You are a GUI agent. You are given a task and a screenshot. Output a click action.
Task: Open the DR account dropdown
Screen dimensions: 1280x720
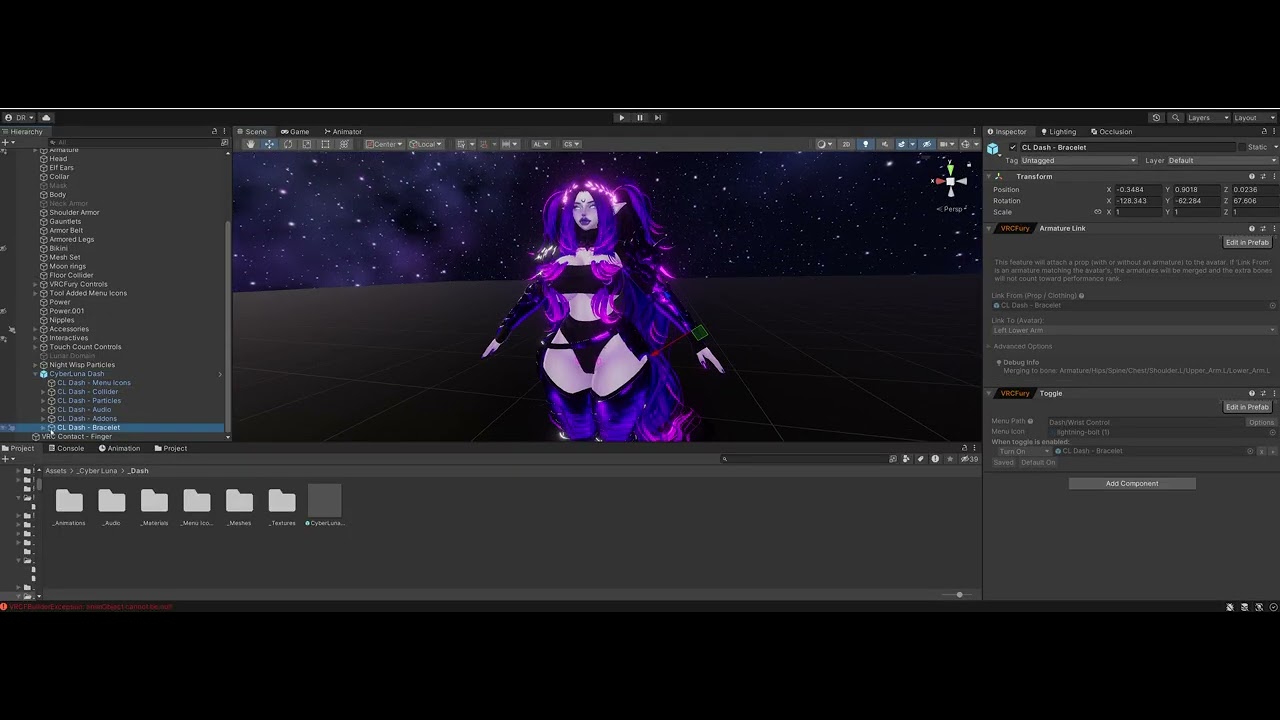(20, 118)
